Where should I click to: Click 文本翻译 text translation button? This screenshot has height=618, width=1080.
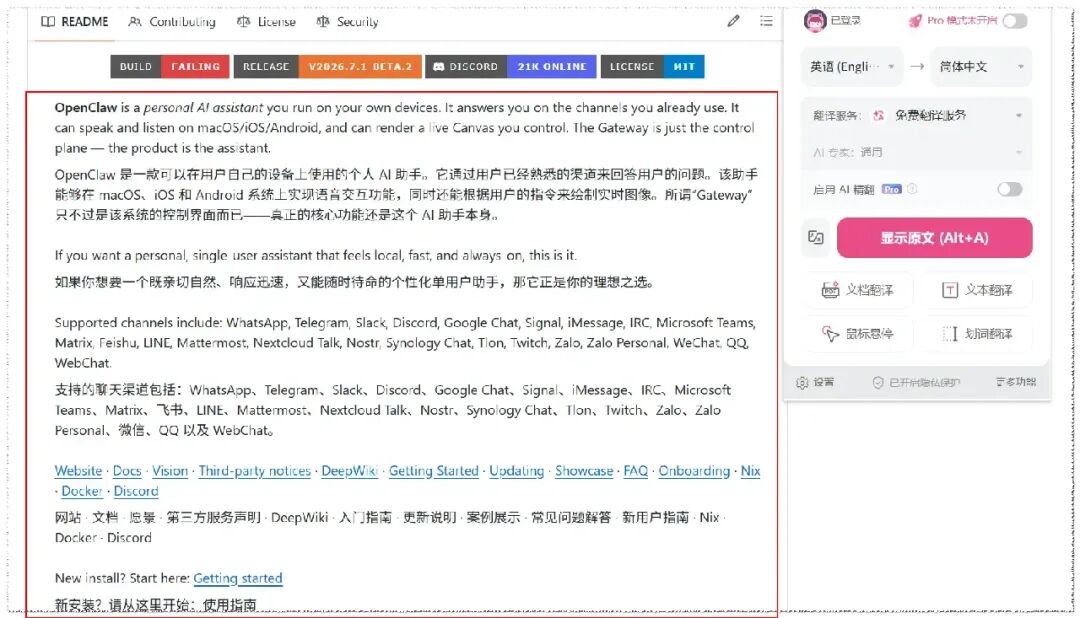click(x=977, y=290)
